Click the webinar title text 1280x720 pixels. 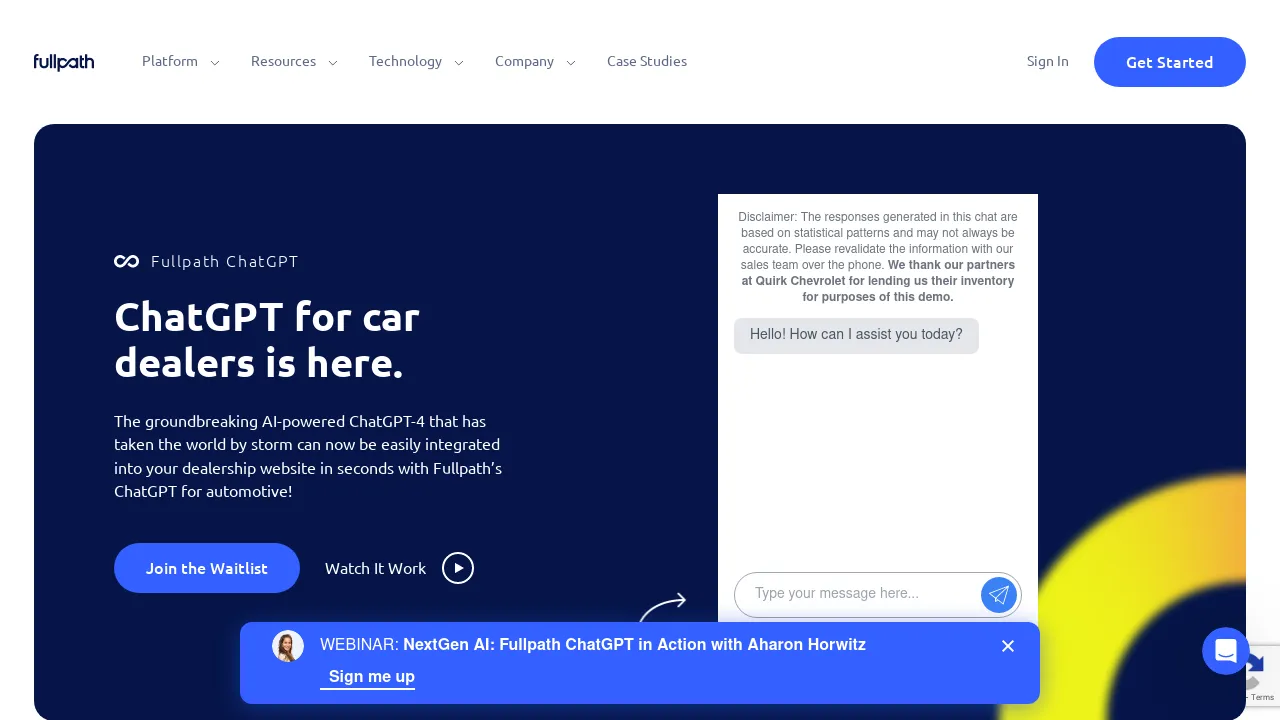593,645
